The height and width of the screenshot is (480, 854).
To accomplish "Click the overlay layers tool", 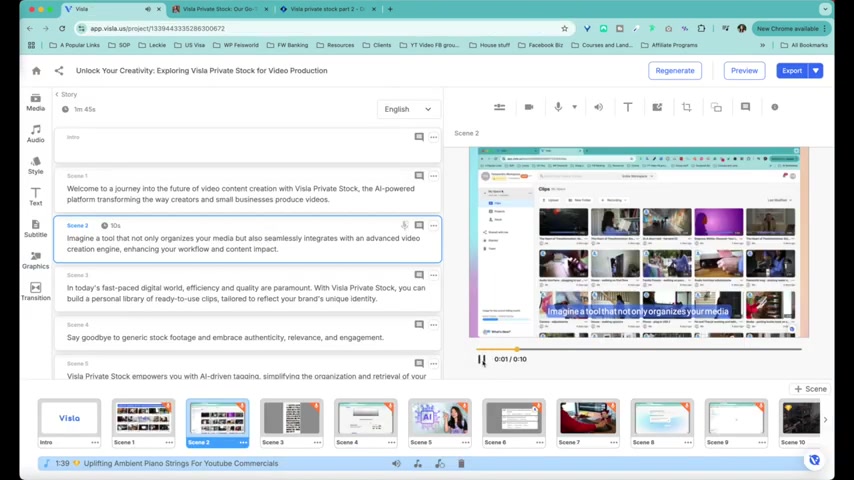I will coord(716,107).
